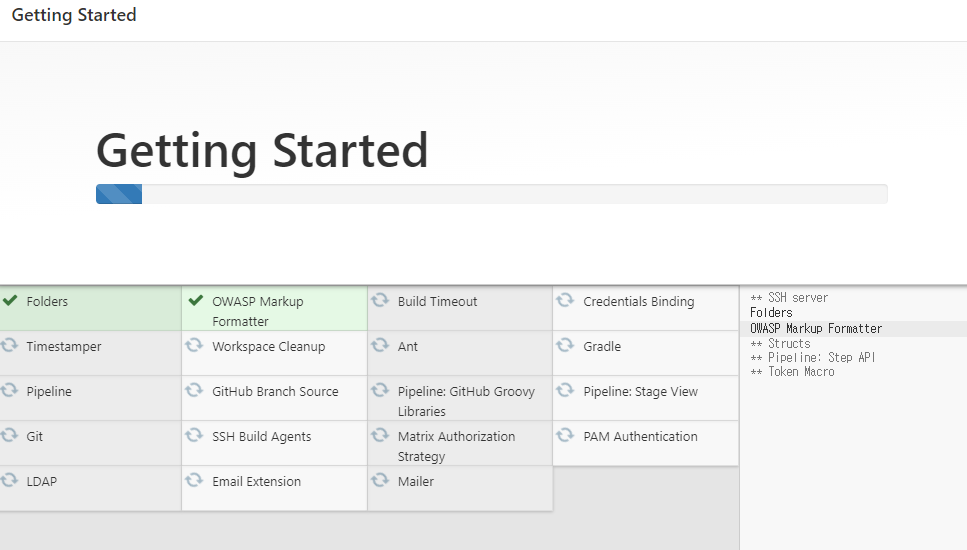Click the '** SSH server' log line
967x550 pixels.
(789, 298)
